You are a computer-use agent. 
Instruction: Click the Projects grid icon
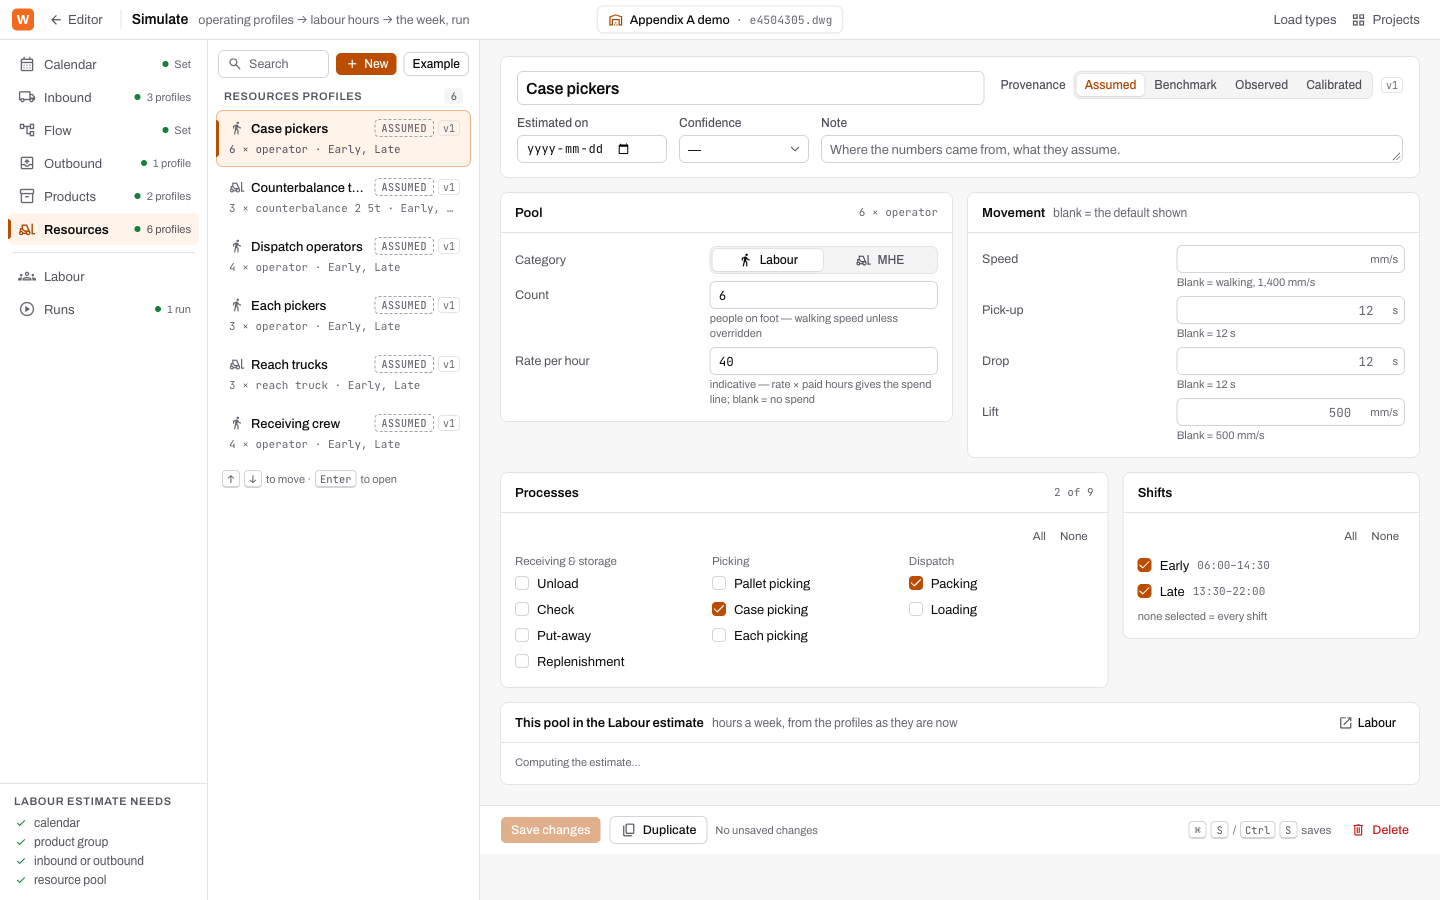(1358, 20)
